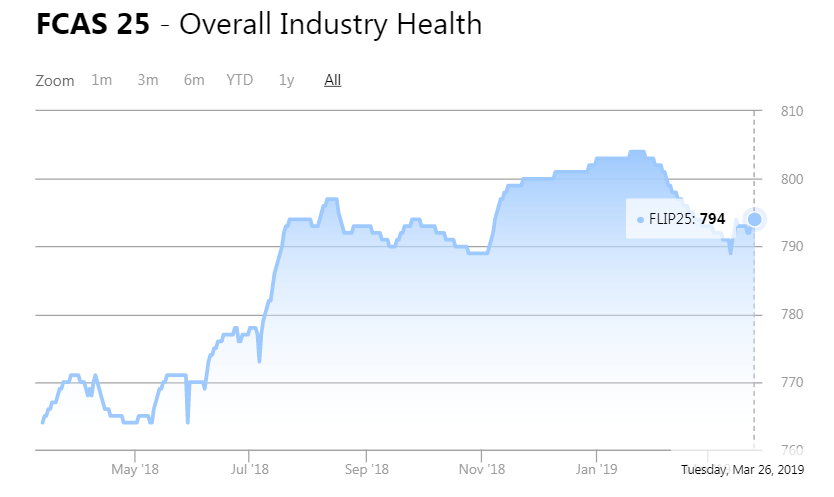Click the May '18 x-axis label
Screen dimensions: 834x497
135,469
